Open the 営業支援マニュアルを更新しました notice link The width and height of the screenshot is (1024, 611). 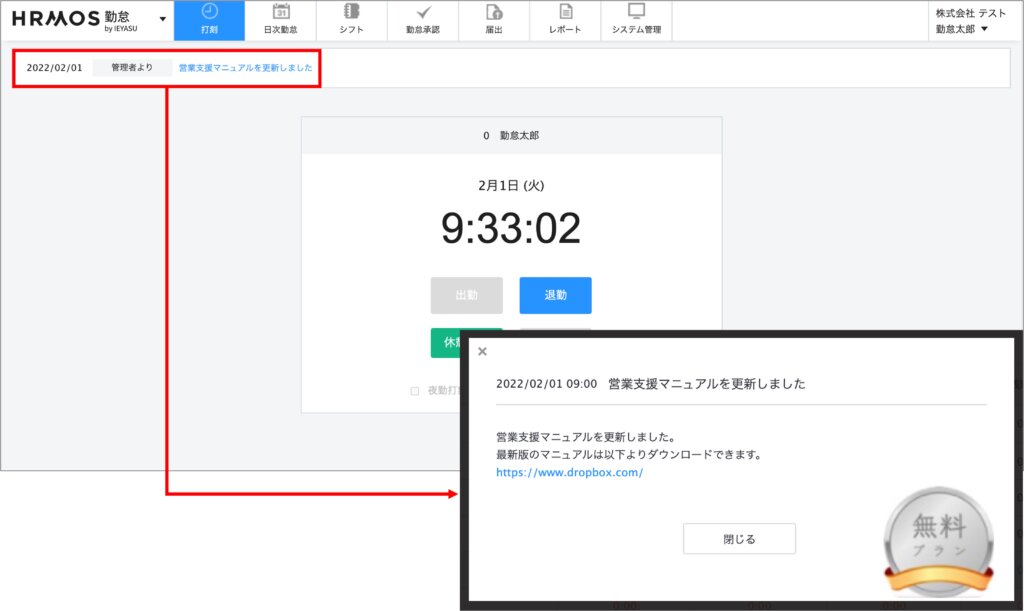tap(245, 68)
